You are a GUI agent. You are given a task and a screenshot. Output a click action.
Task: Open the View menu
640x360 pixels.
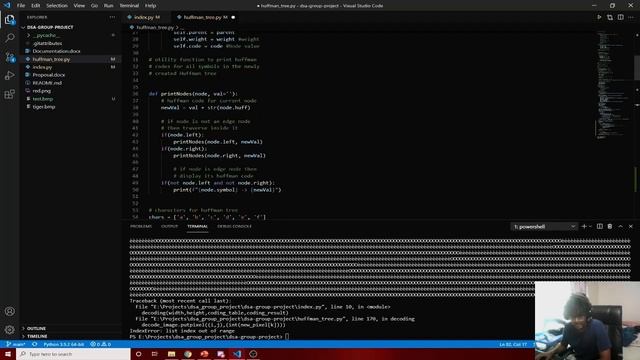click(x=79, y=6)
